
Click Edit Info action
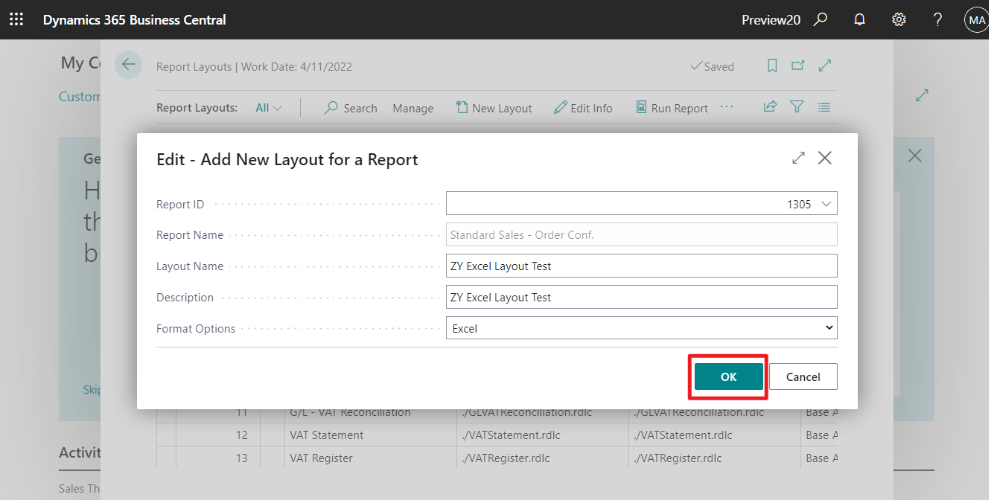point(583,108)
